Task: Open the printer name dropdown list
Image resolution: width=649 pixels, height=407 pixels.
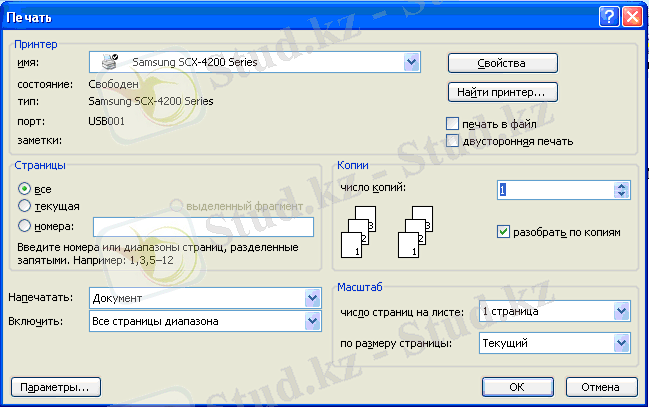Action: pyautogui.click(x=411, y=63)
